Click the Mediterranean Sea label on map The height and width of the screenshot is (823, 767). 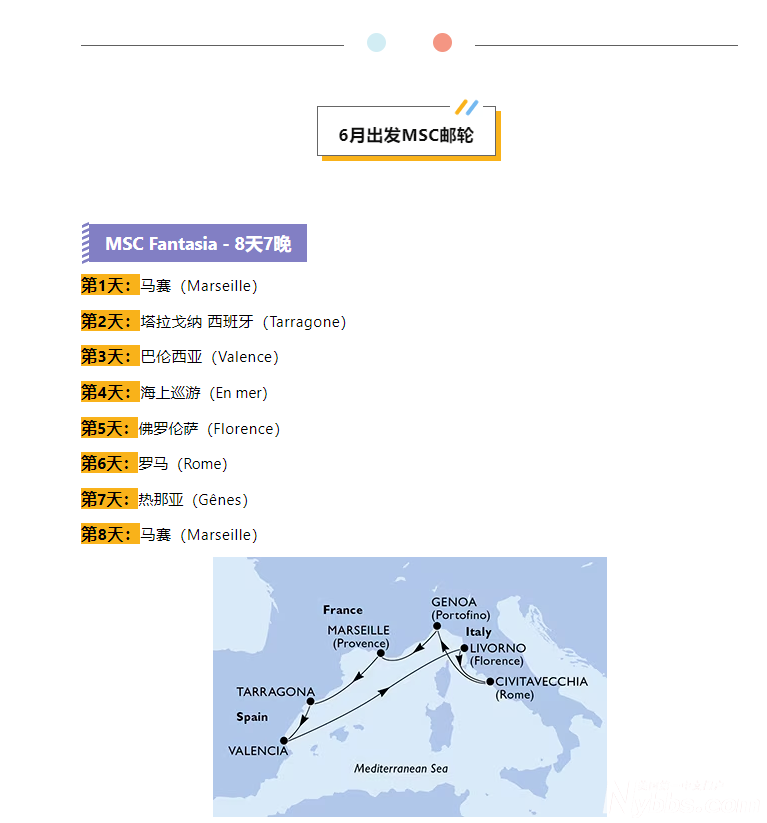[x=401, y=769]
